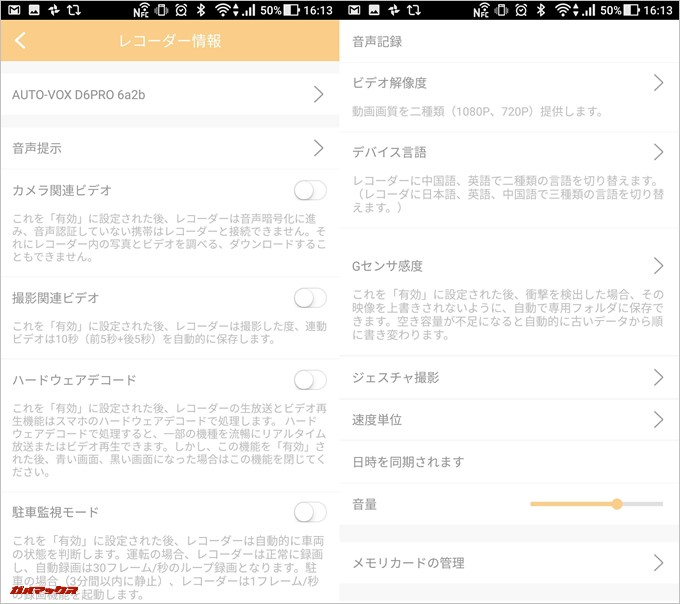The image size is (680, 604).
Task: Adjust the 音量 volume slider handle
Action: (x=617, y=504)
